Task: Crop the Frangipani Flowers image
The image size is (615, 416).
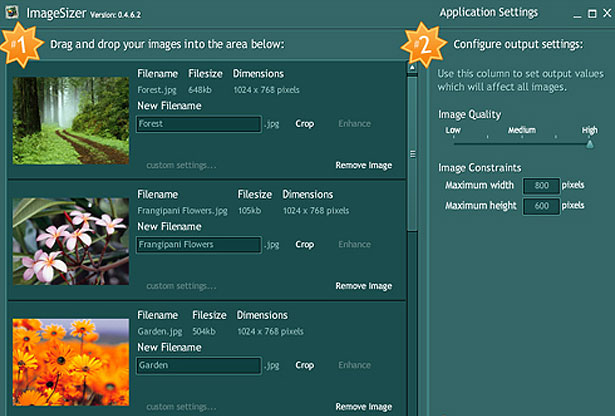Action: [304, 245]
